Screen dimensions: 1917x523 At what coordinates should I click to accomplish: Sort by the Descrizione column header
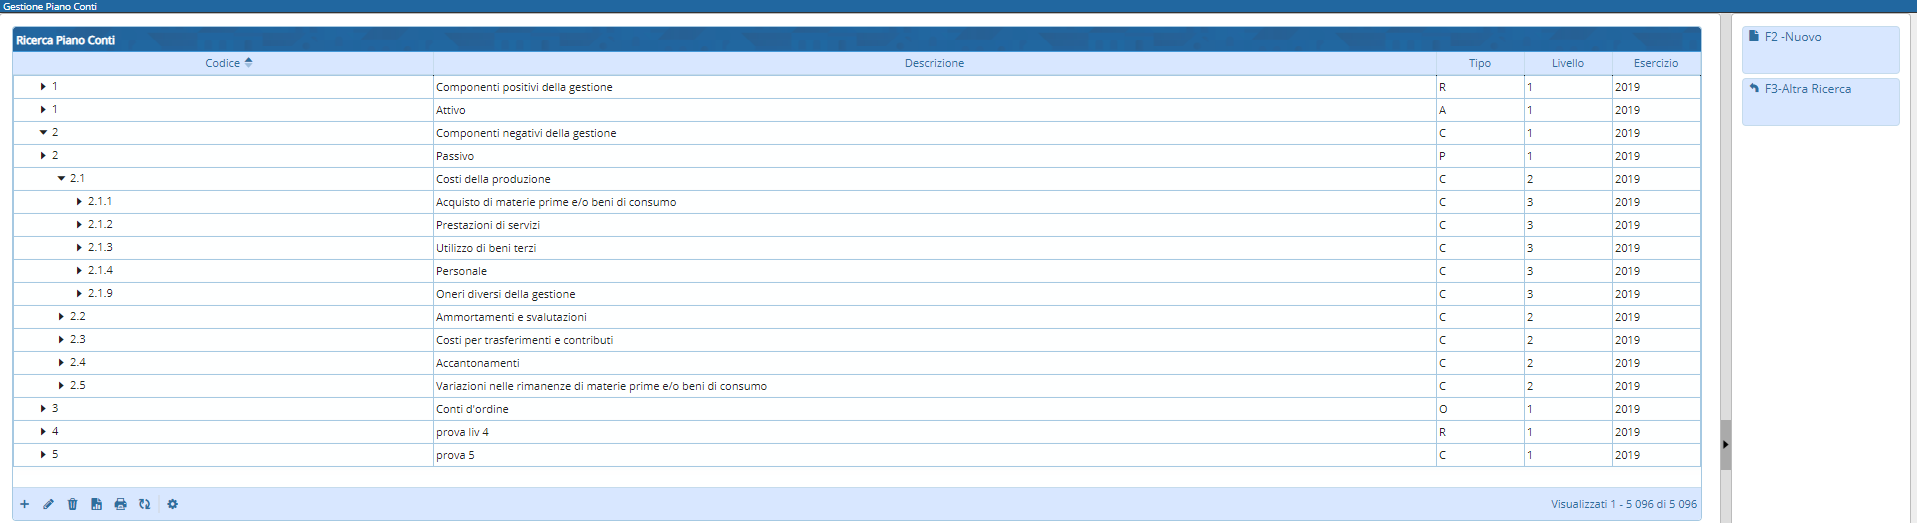point(934,63)
